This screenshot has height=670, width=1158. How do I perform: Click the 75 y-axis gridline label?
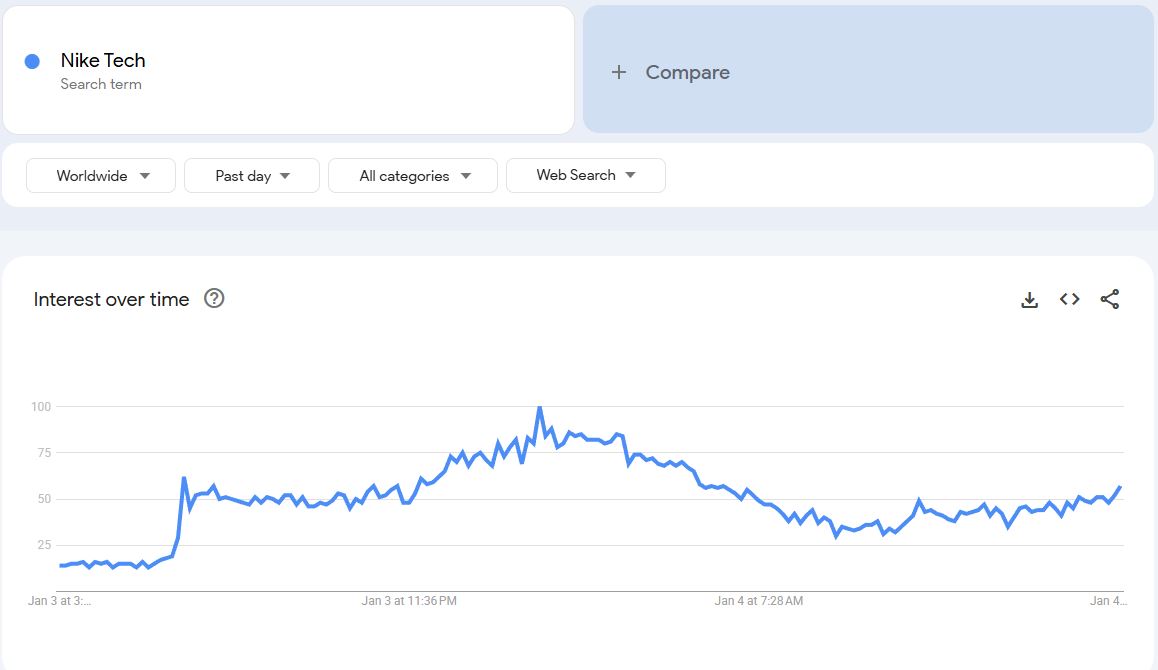[43, 453]
